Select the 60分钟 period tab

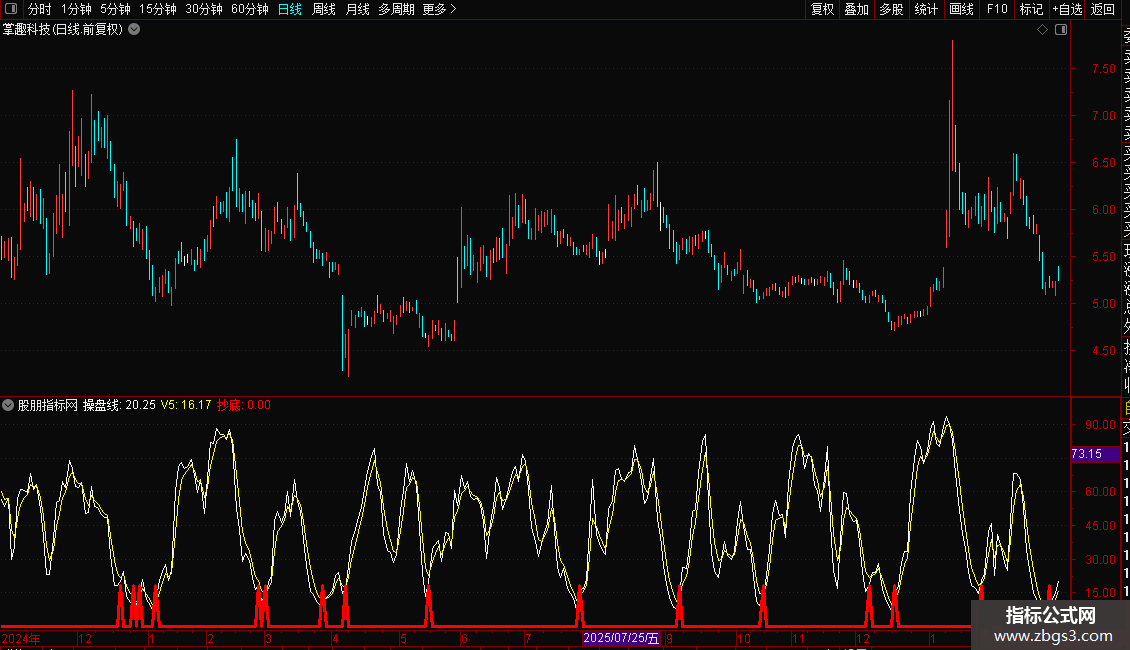point(250,9)
